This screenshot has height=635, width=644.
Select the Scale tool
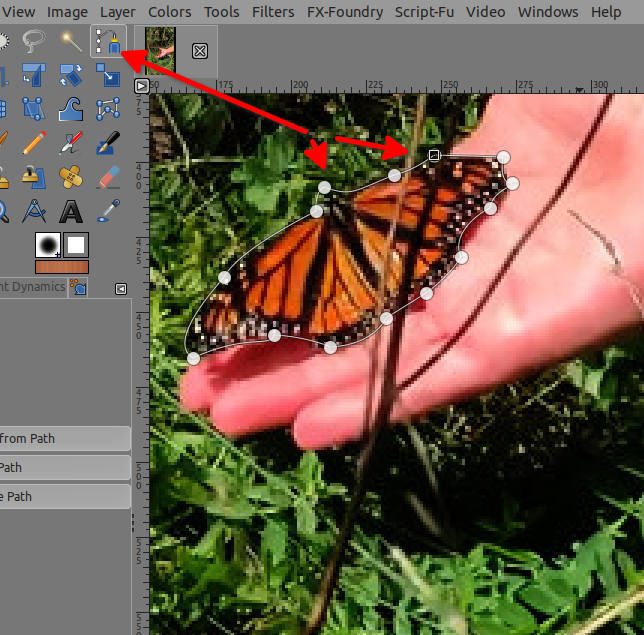pos(108,75)
